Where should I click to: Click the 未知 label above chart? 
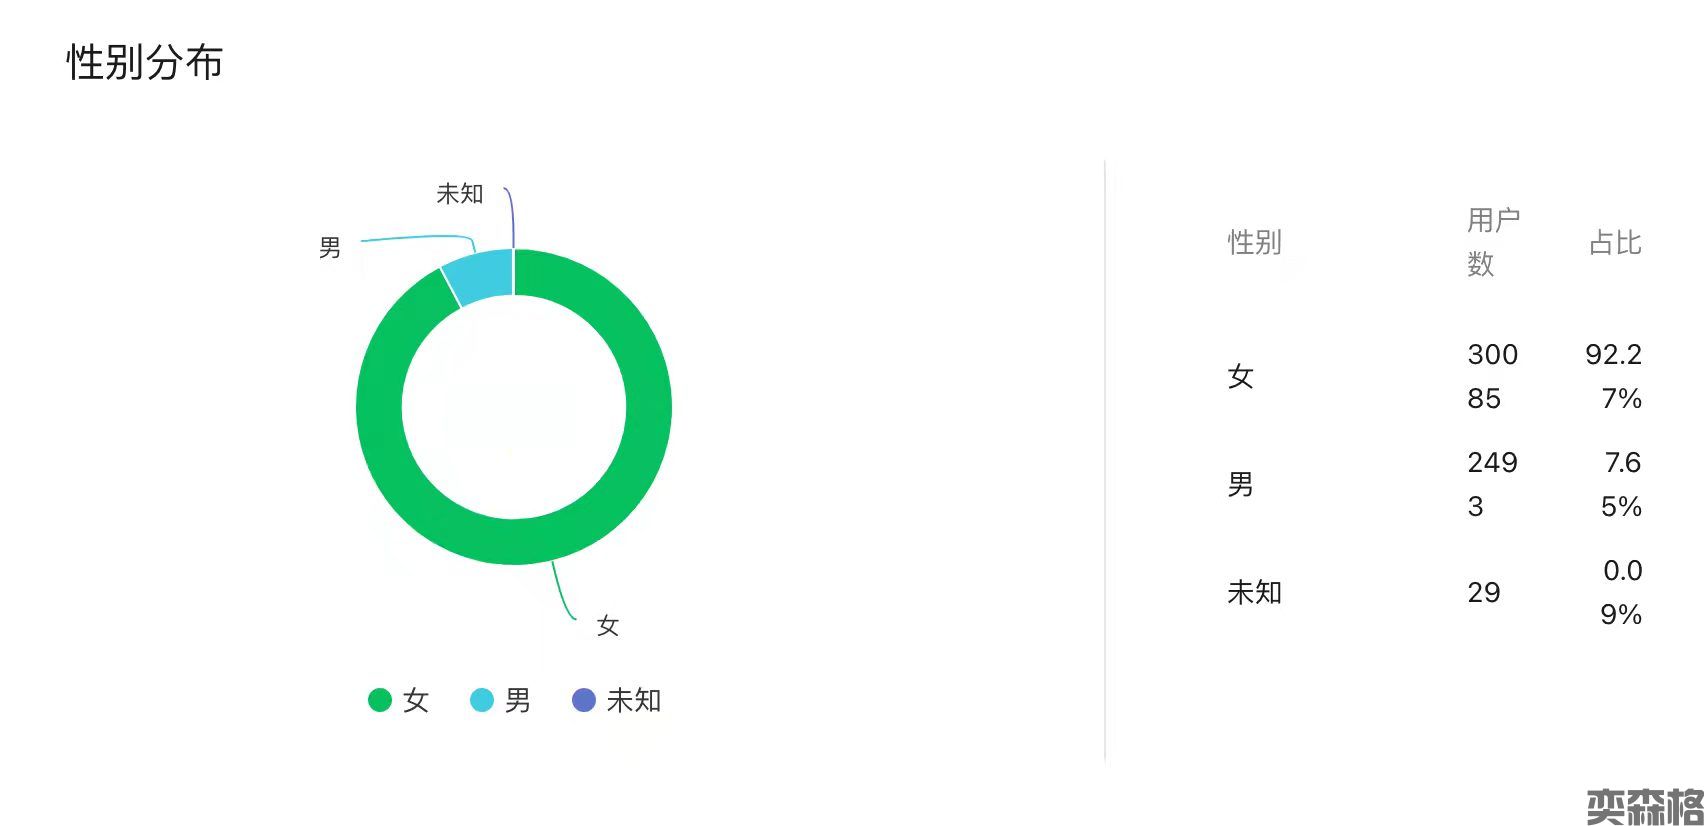pyautogui.click(x=460, y=194)
